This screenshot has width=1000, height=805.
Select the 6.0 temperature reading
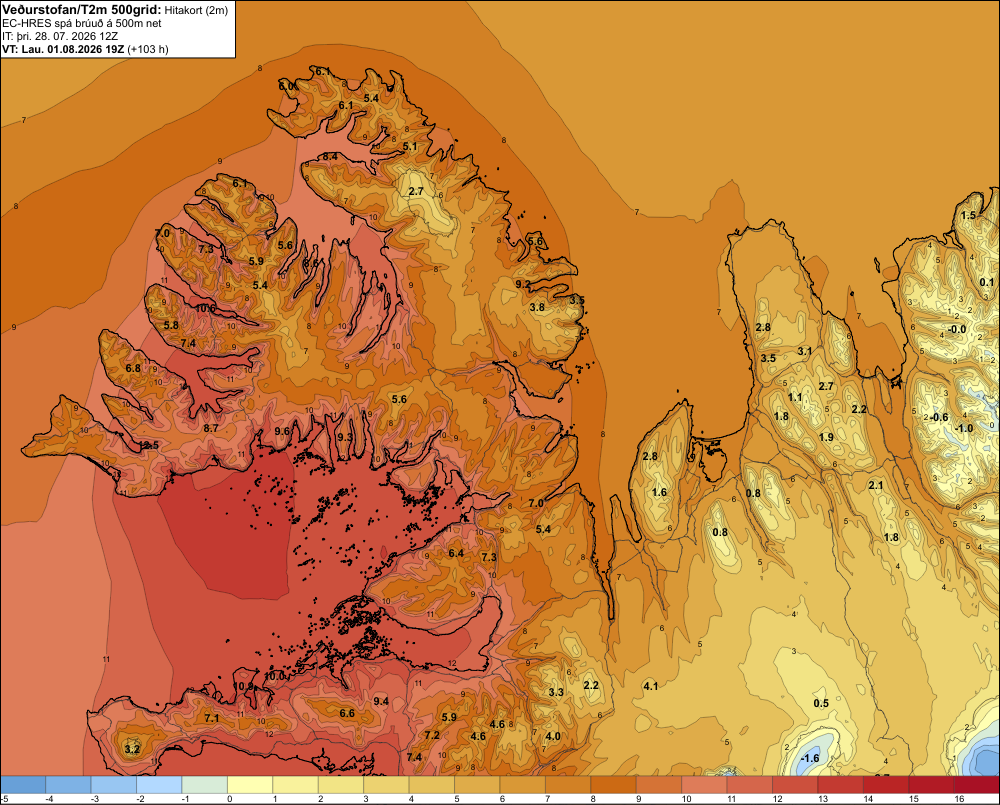point(287,85)
